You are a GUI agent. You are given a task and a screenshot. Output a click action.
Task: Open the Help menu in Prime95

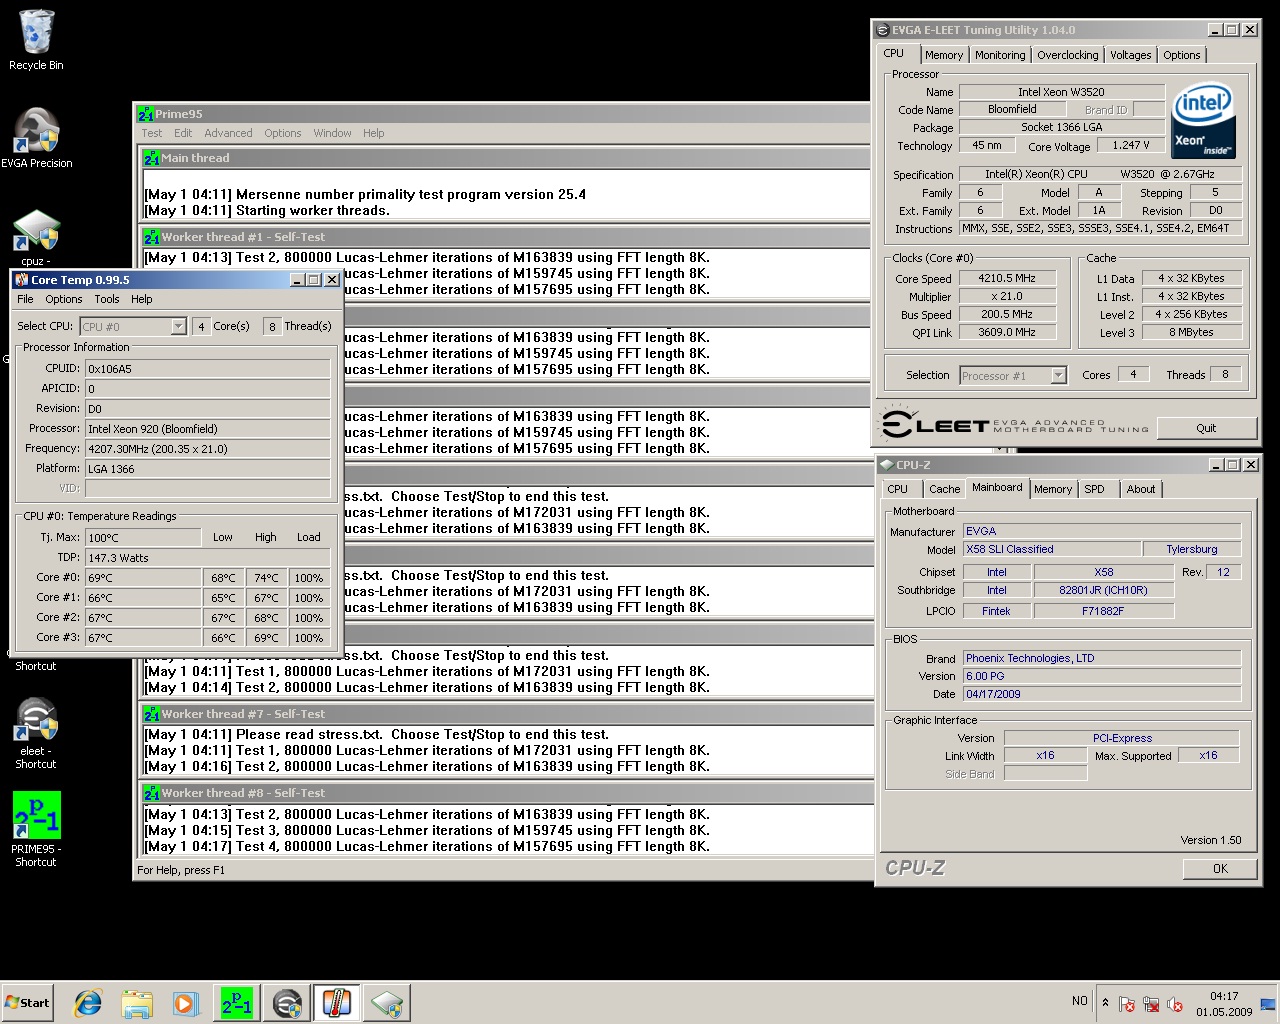coord(374,133)
